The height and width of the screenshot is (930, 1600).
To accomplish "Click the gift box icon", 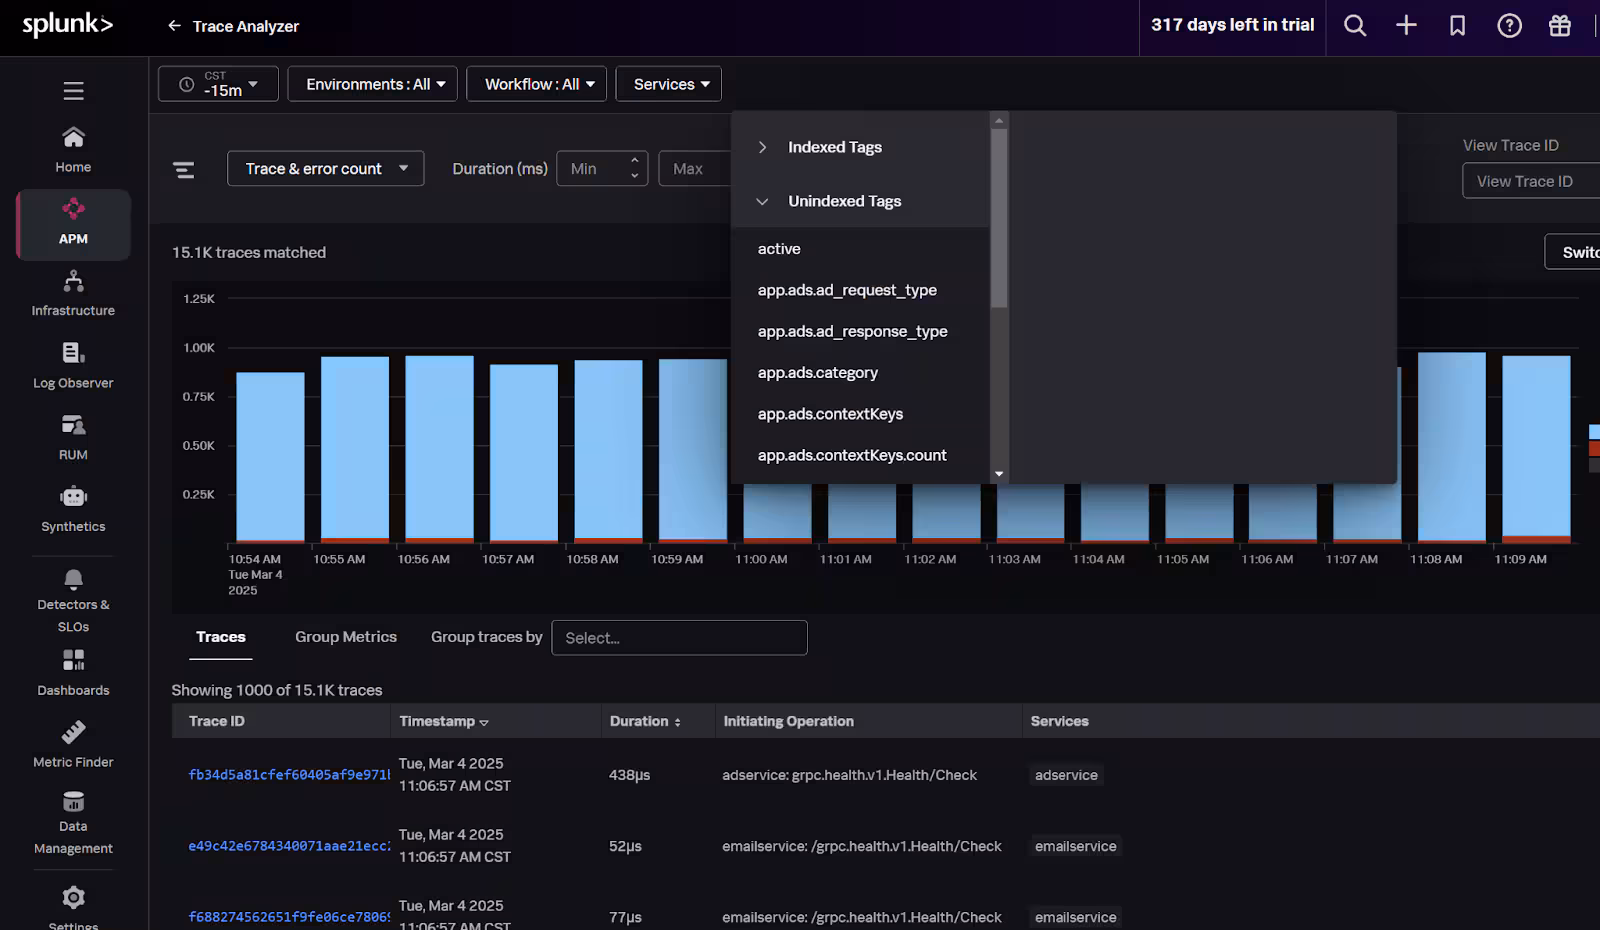I will [x=1560, y=26].
